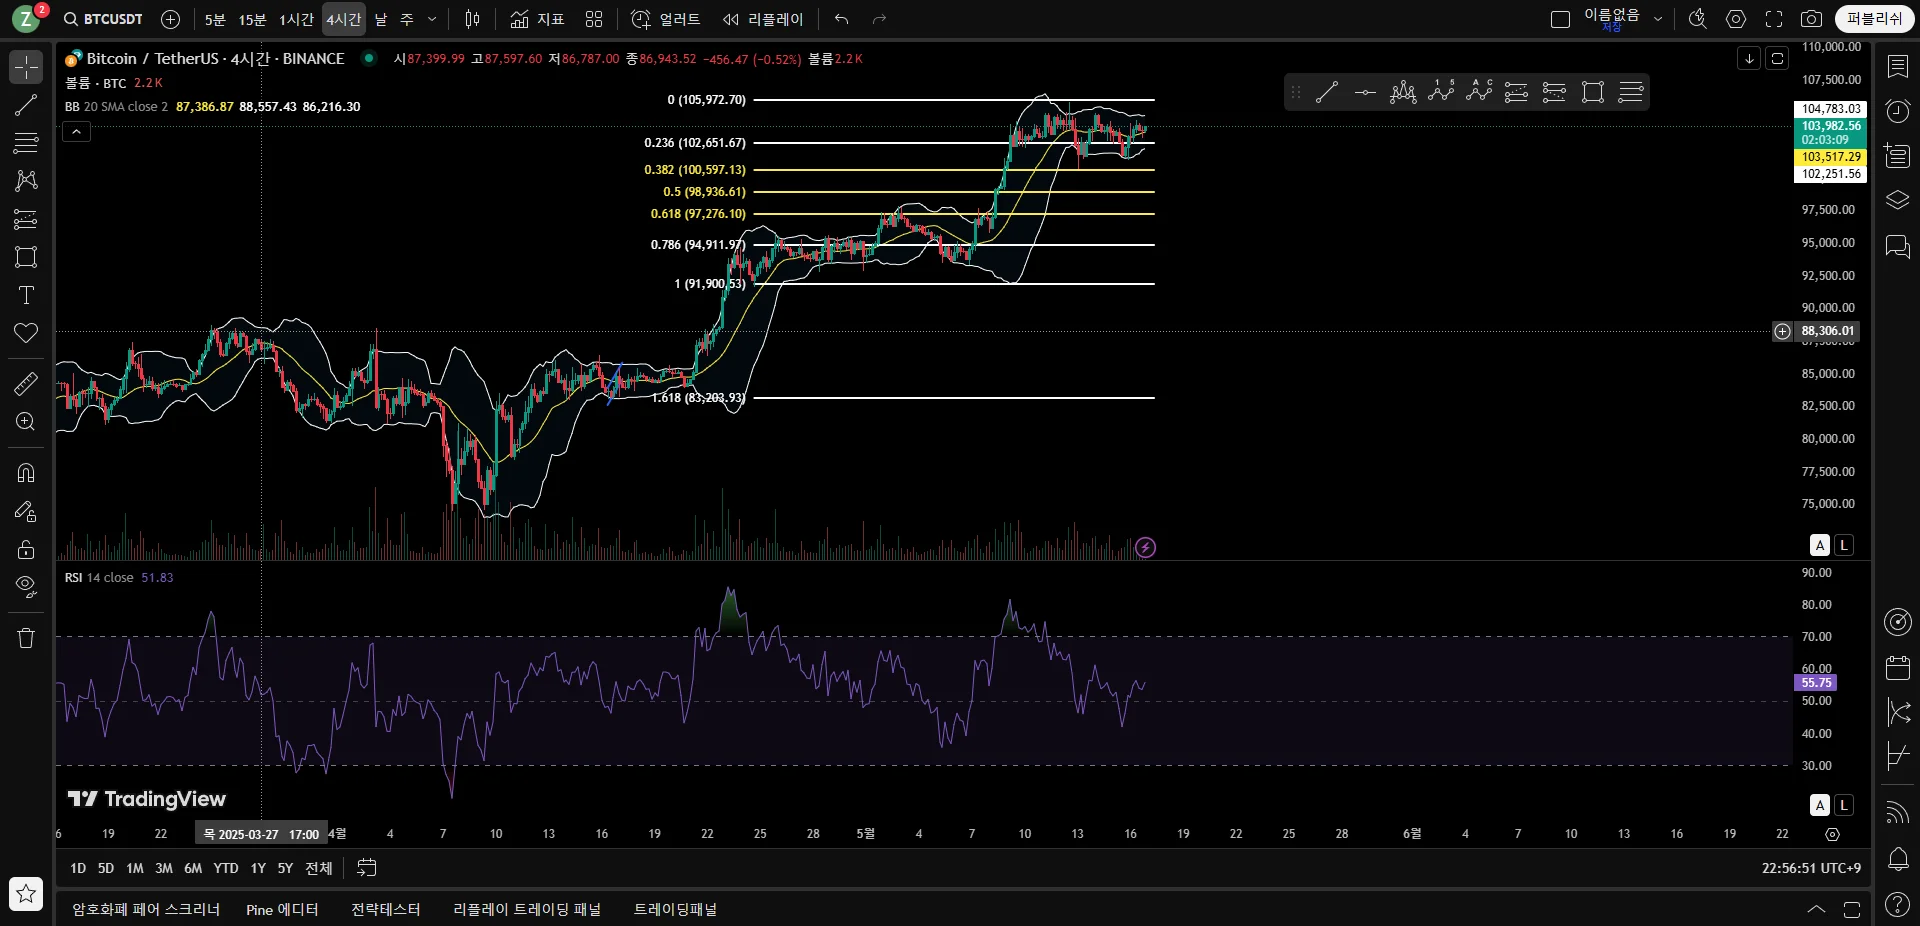This screenshot has width=1920, height=926.
Task: Redo the last undone chart action
Action: pos(880,19)
